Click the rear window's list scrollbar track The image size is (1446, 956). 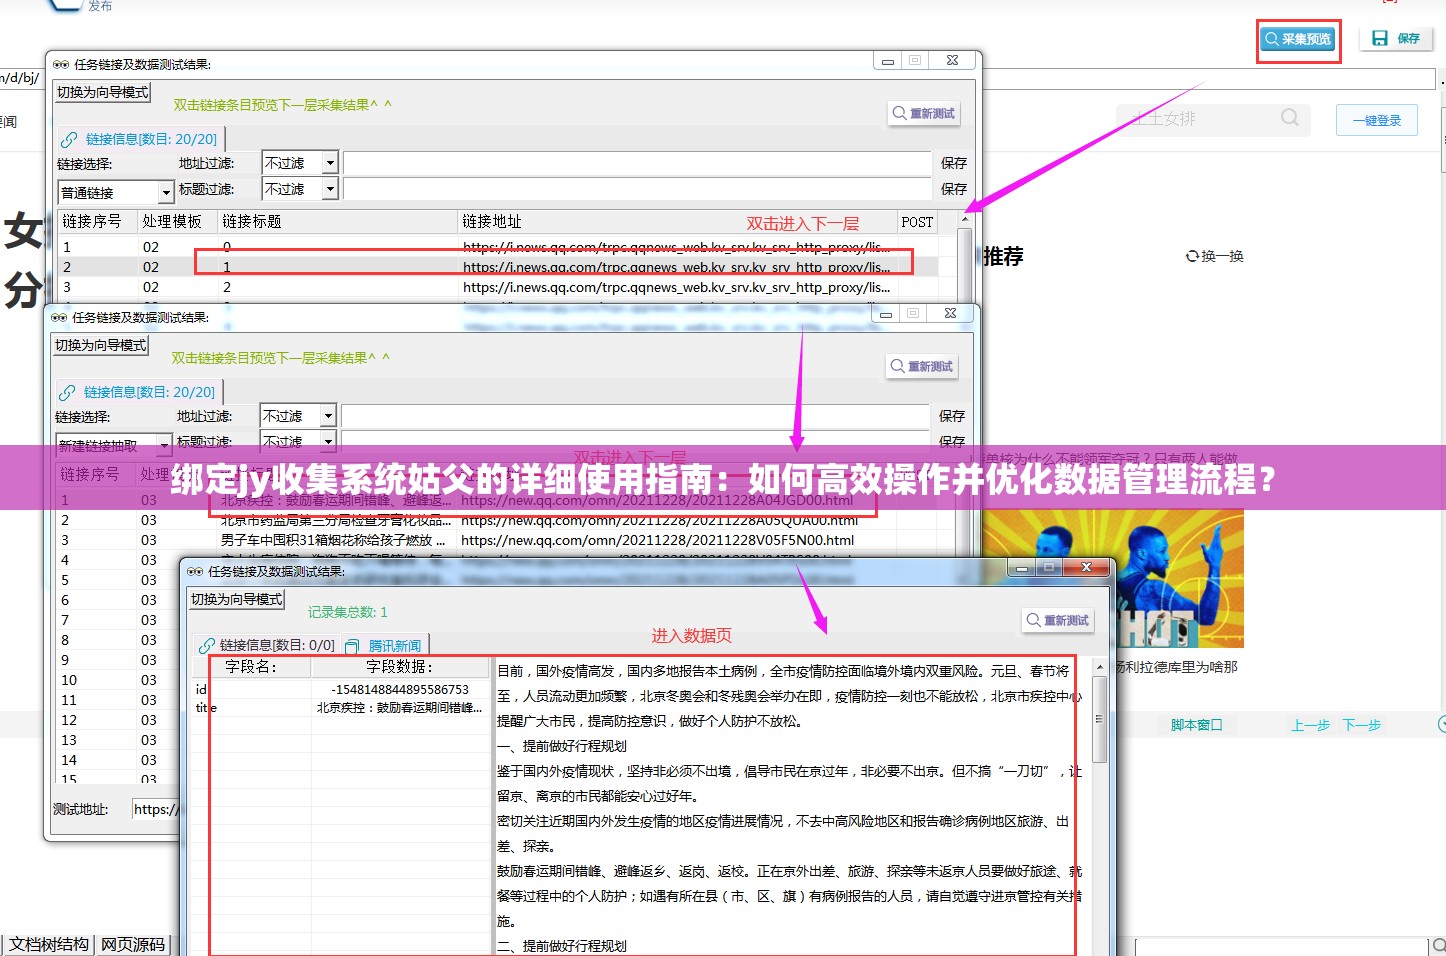click(965, 264)
